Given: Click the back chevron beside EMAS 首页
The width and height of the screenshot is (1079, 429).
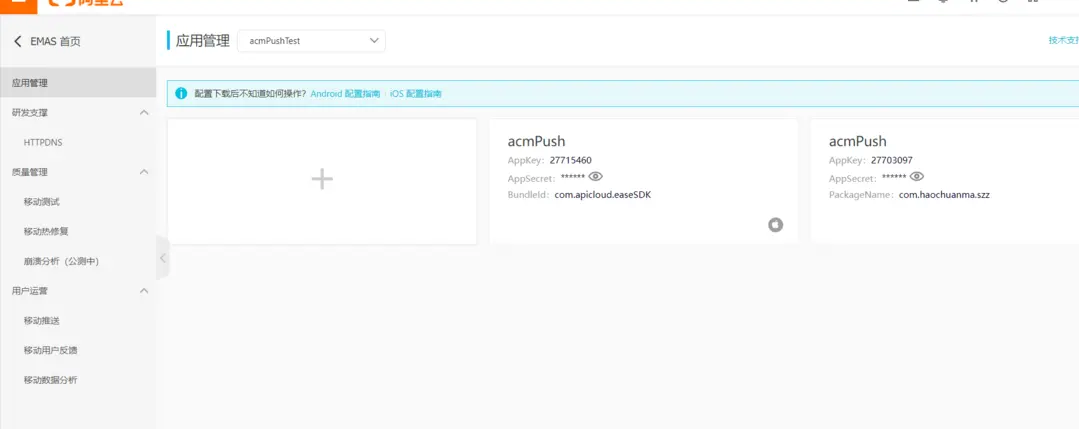Looking at the screenshot, I should [x=18, y=41].
